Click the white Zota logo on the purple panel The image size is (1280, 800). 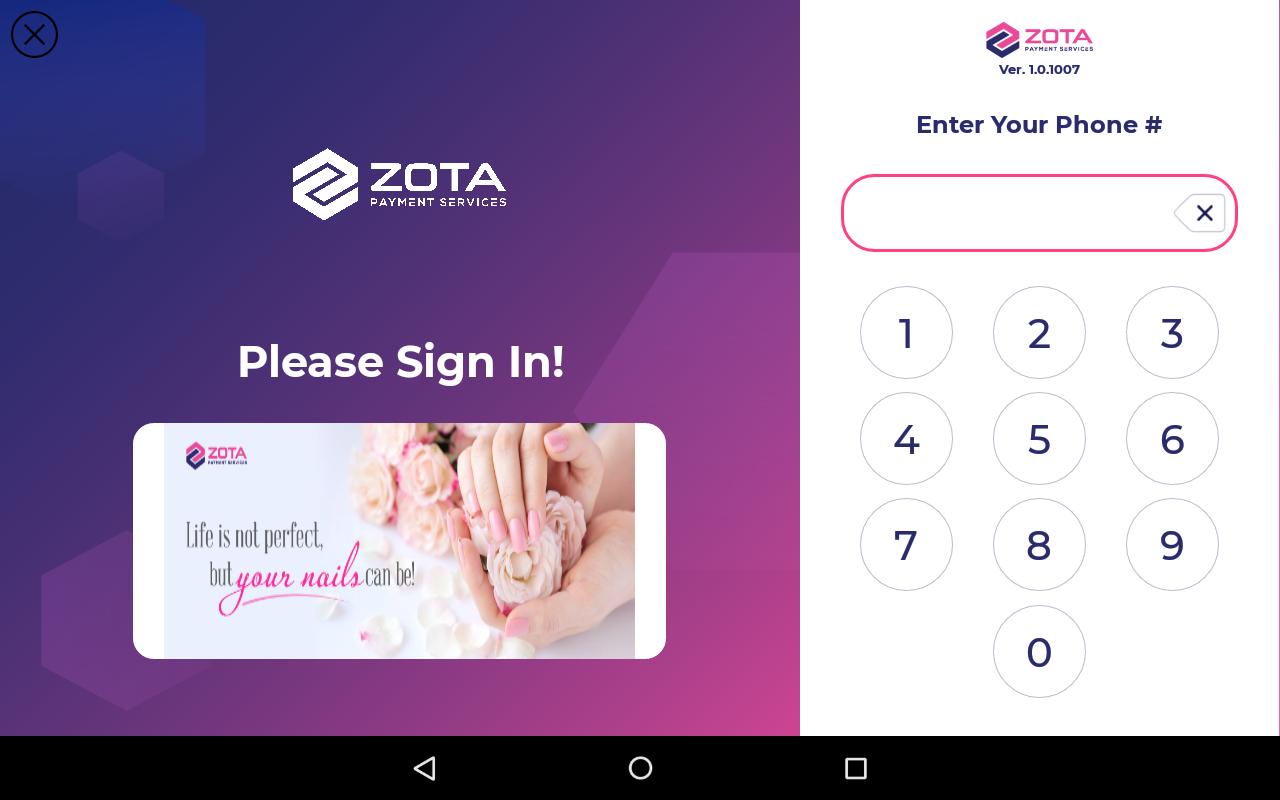pos(399,184)
